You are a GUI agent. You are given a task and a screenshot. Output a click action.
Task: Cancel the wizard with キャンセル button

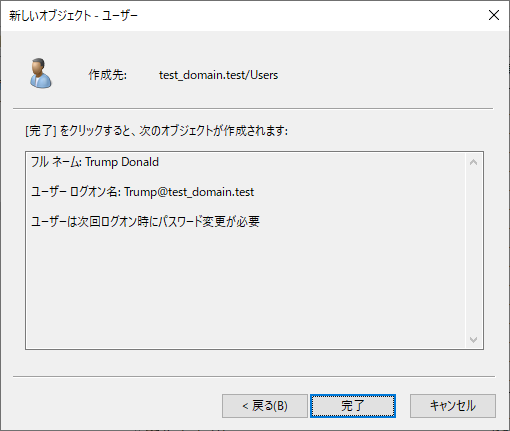coord(453,406)
